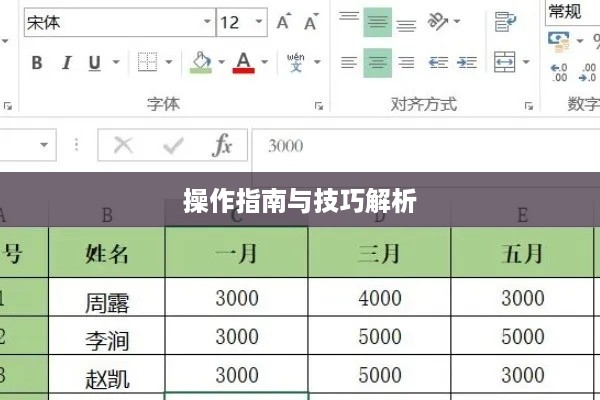Confirm entry with checkmark icon
Viewport: 600px width, 400px height.
[173, 145]
